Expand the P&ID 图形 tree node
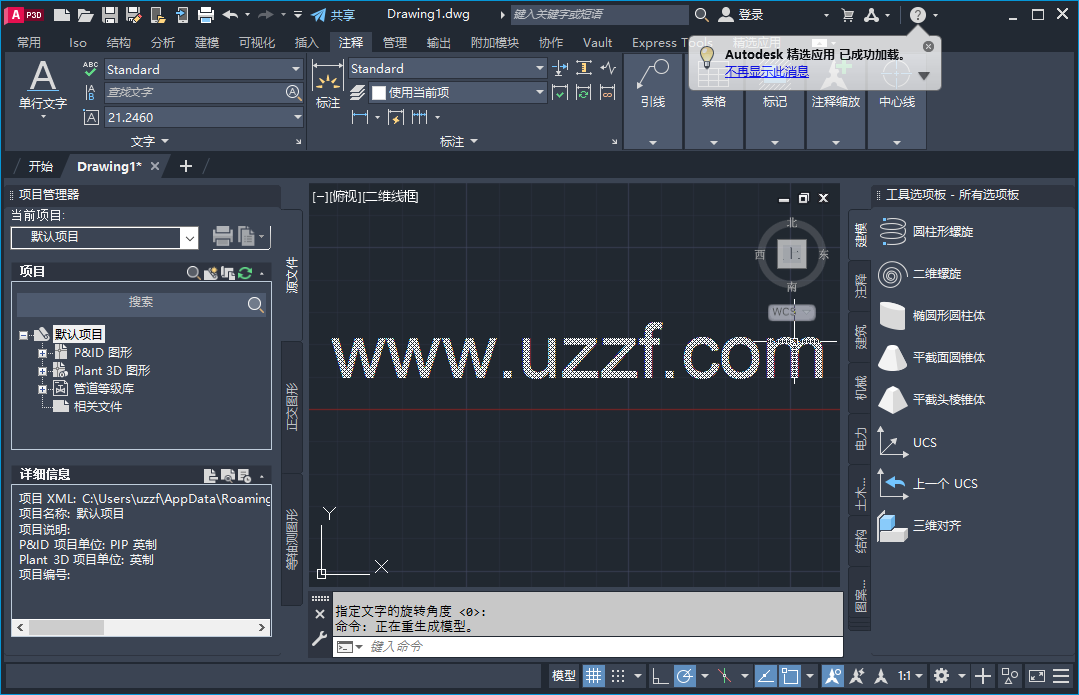The height and width of the screenshot is (695, 1079). click(x=44, y=352)
